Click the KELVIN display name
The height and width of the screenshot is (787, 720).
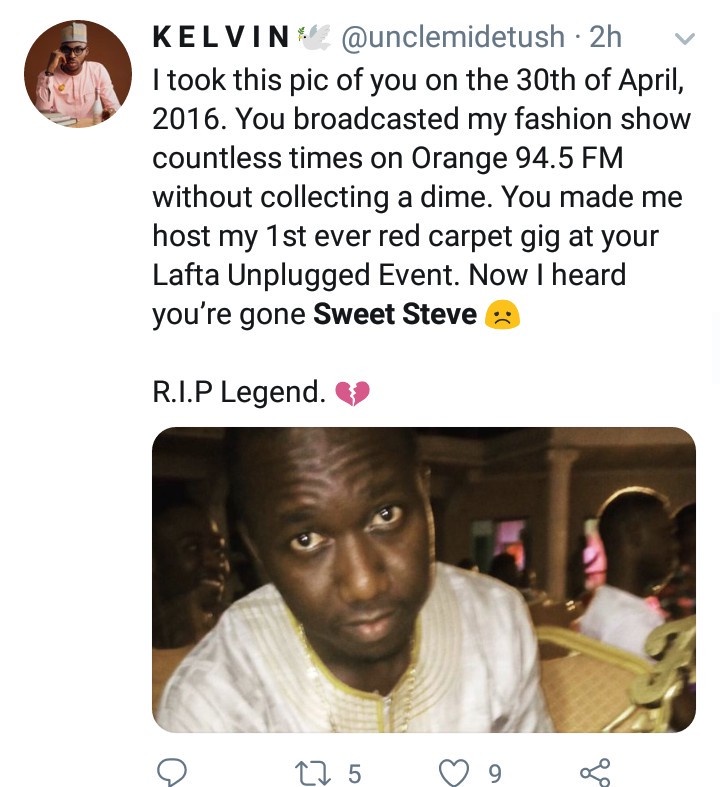coord(220,38)
